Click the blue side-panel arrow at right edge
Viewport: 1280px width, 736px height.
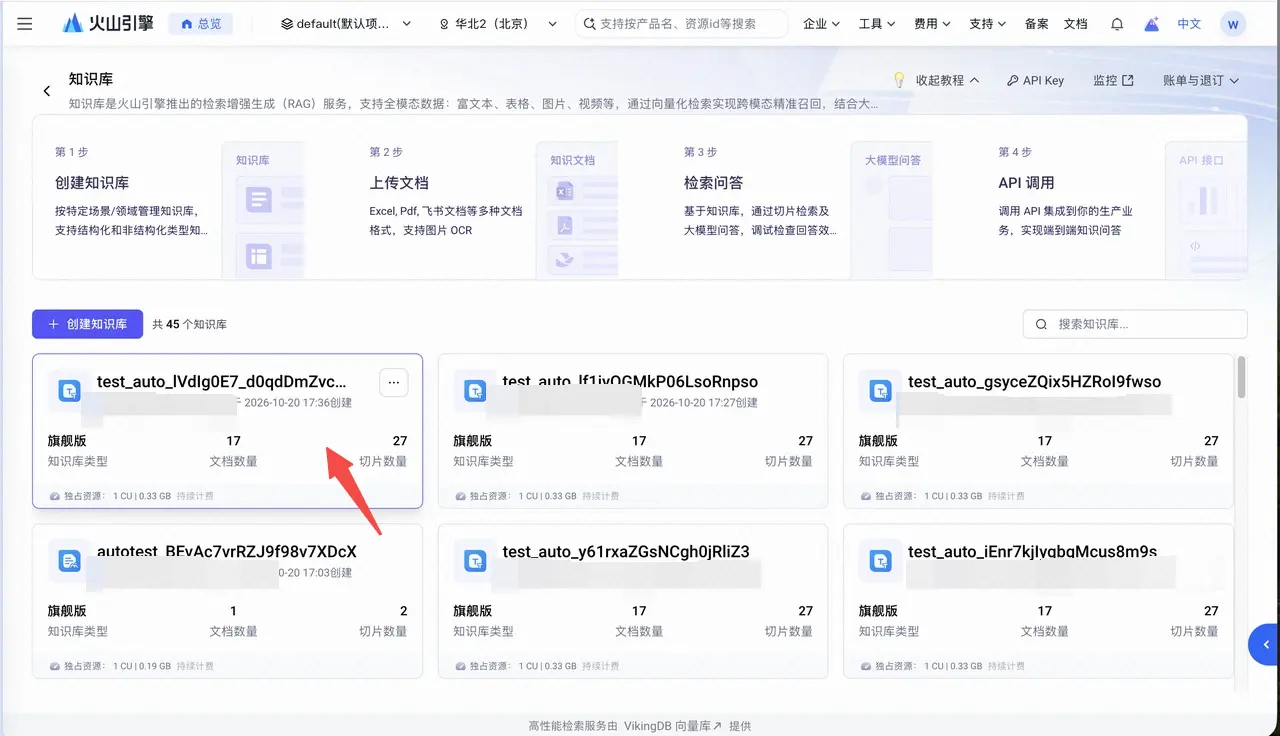pos(1265,645)
